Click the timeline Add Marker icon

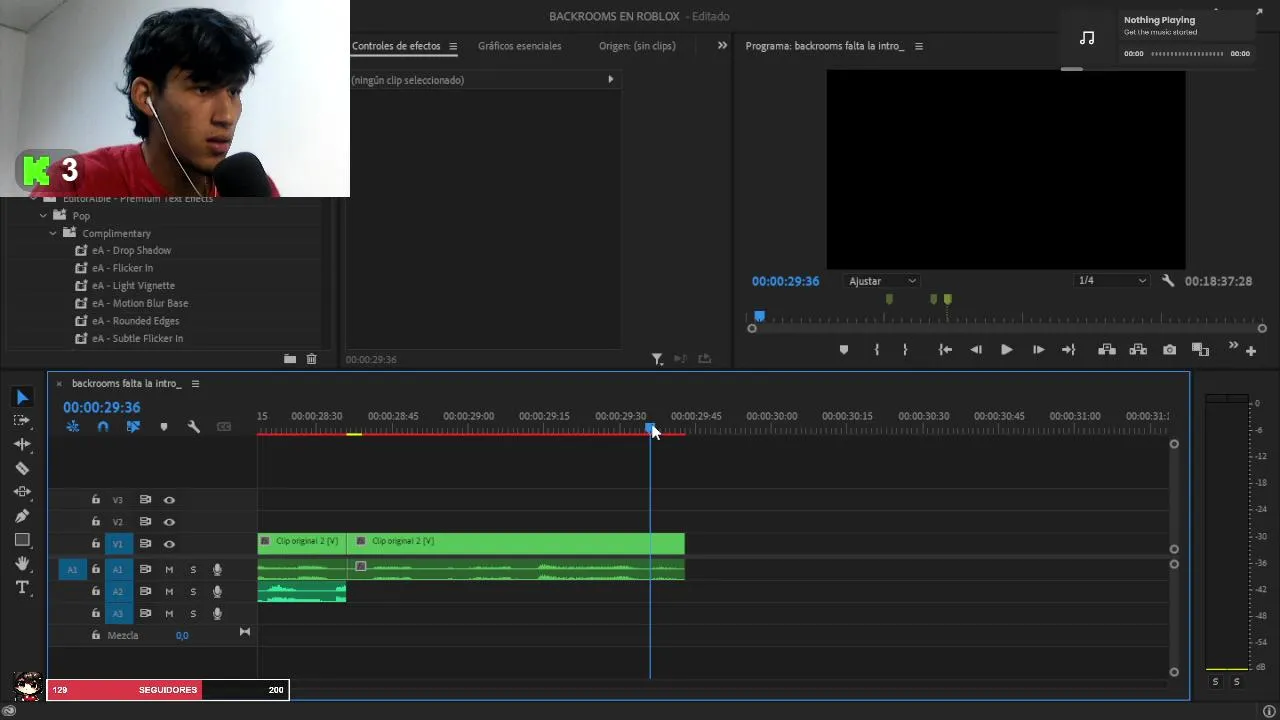coord(164,427)
